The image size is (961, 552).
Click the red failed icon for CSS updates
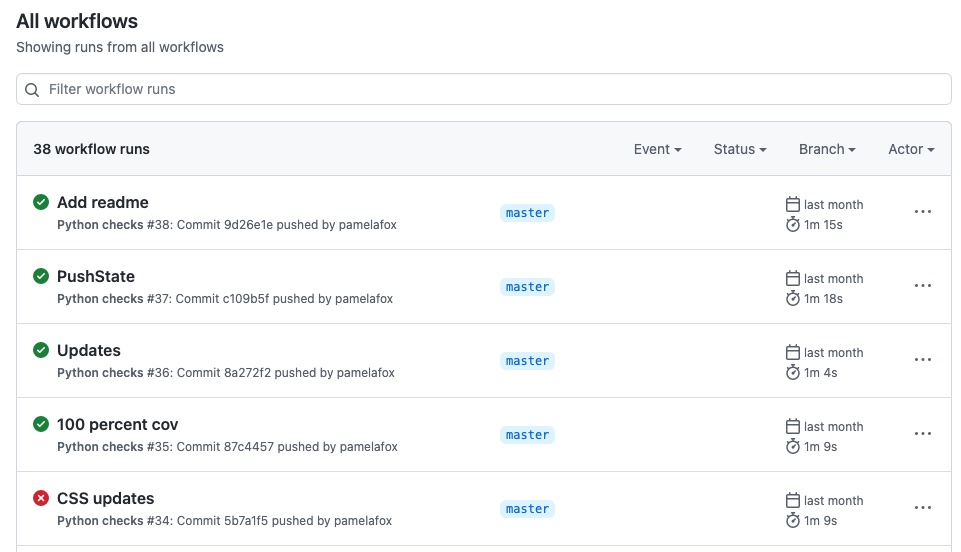click(x=41, y=498)
